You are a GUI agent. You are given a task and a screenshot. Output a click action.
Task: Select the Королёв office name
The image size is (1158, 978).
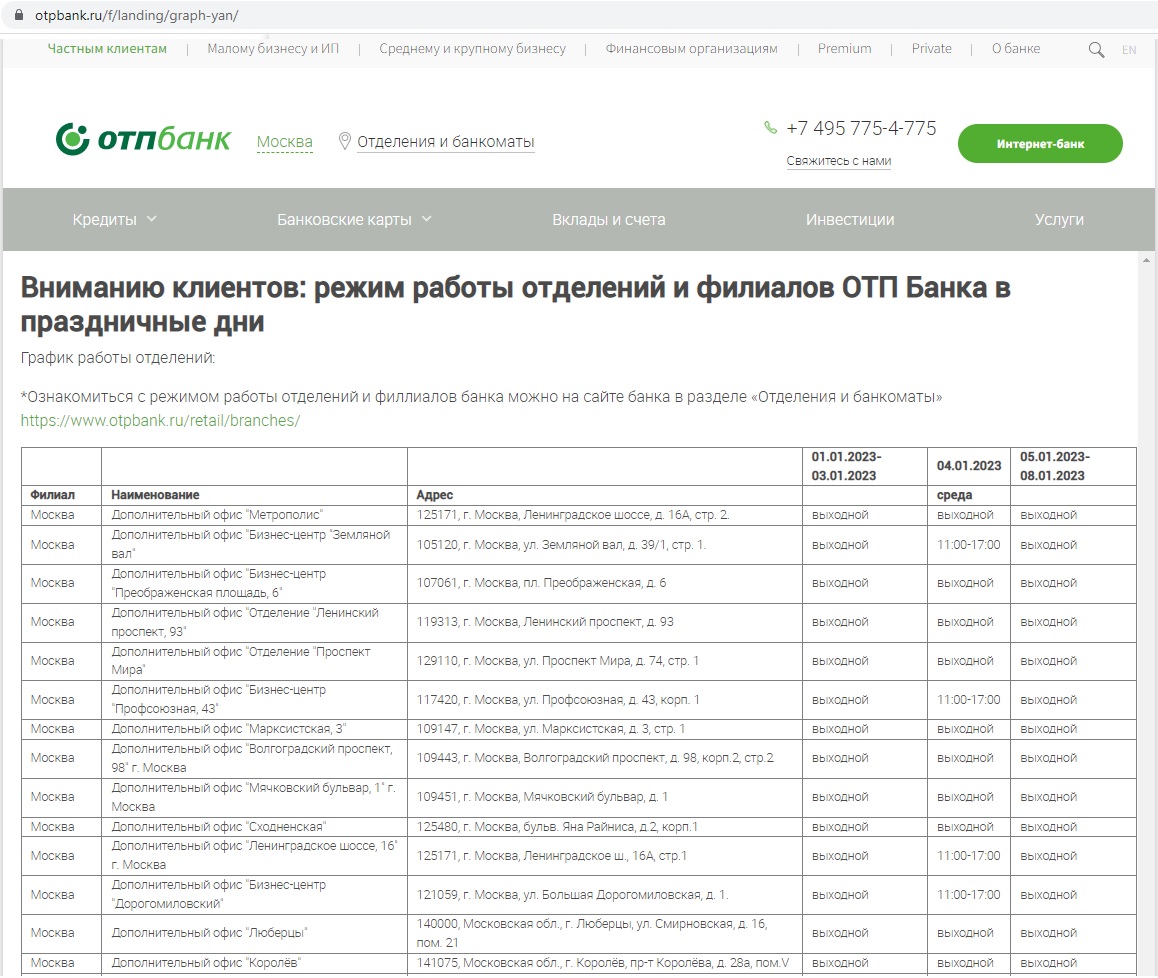coord(206,963)
